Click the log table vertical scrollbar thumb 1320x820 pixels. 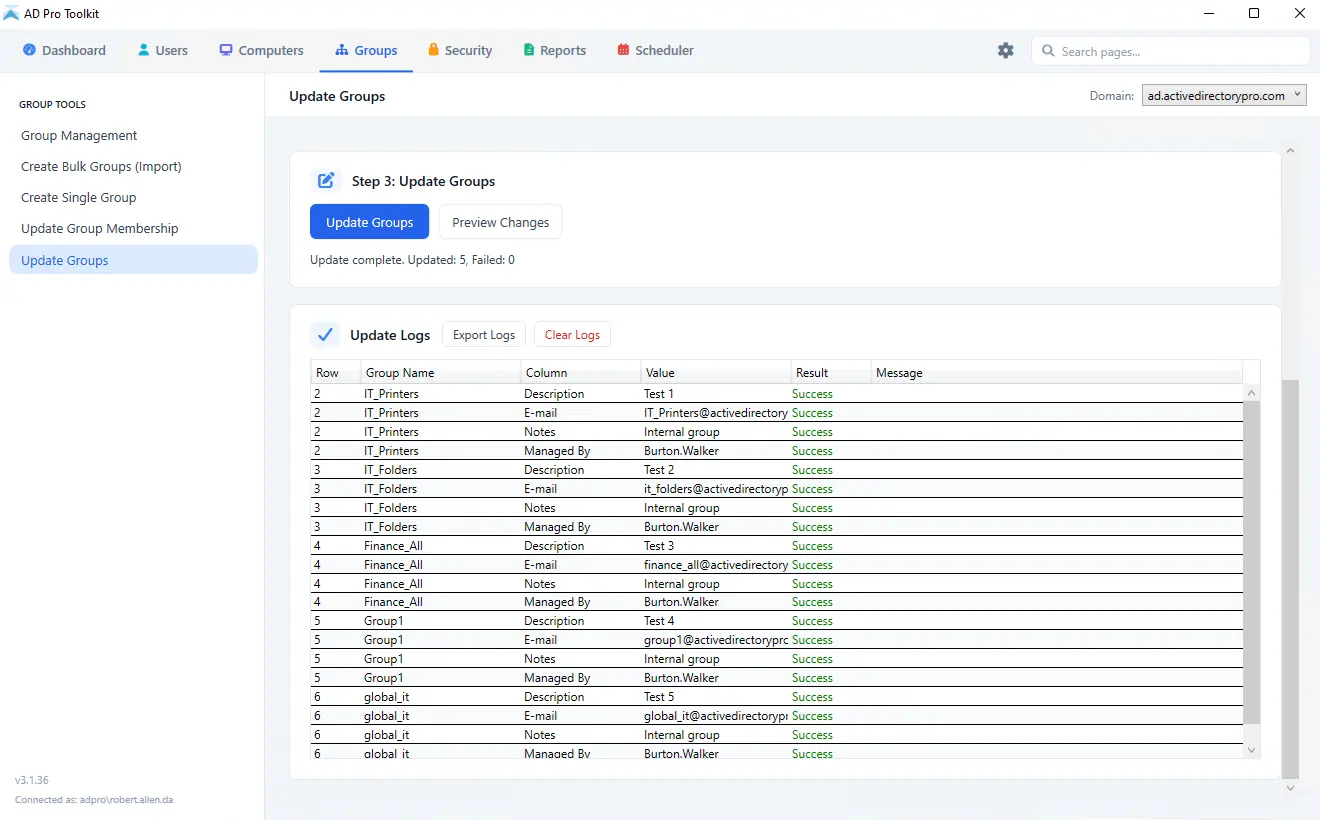[x=1251, y=563]
